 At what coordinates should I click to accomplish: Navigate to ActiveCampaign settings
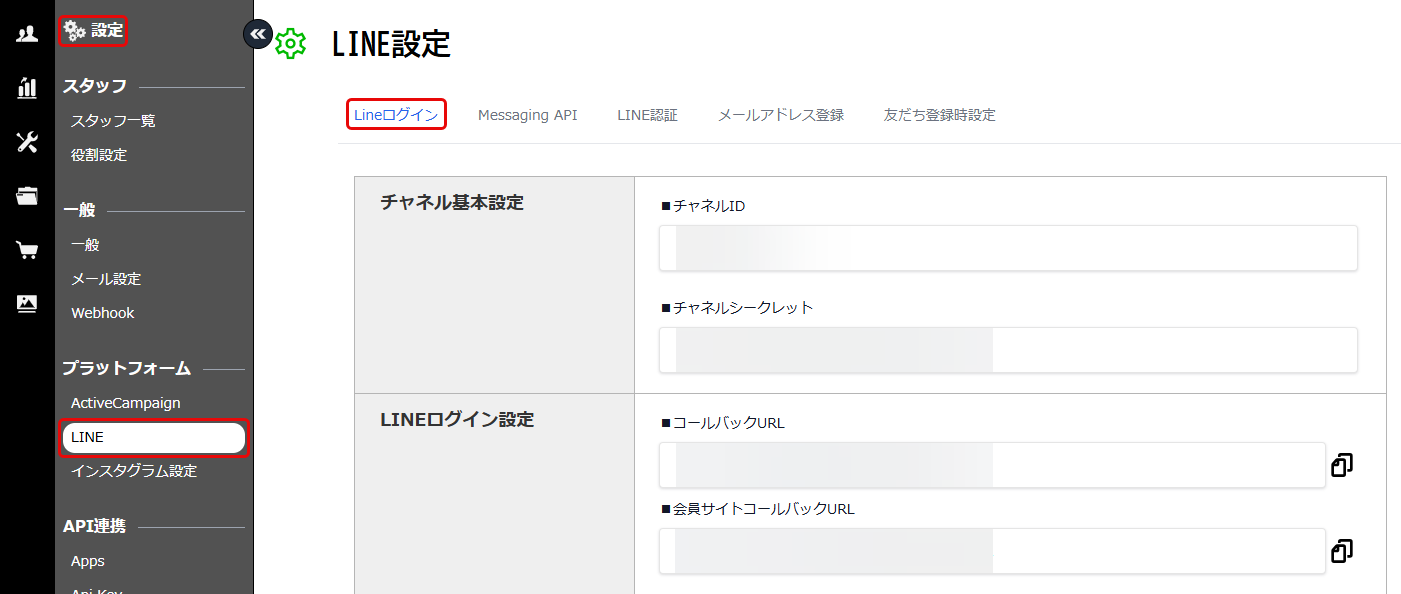(x=124, y=402)
